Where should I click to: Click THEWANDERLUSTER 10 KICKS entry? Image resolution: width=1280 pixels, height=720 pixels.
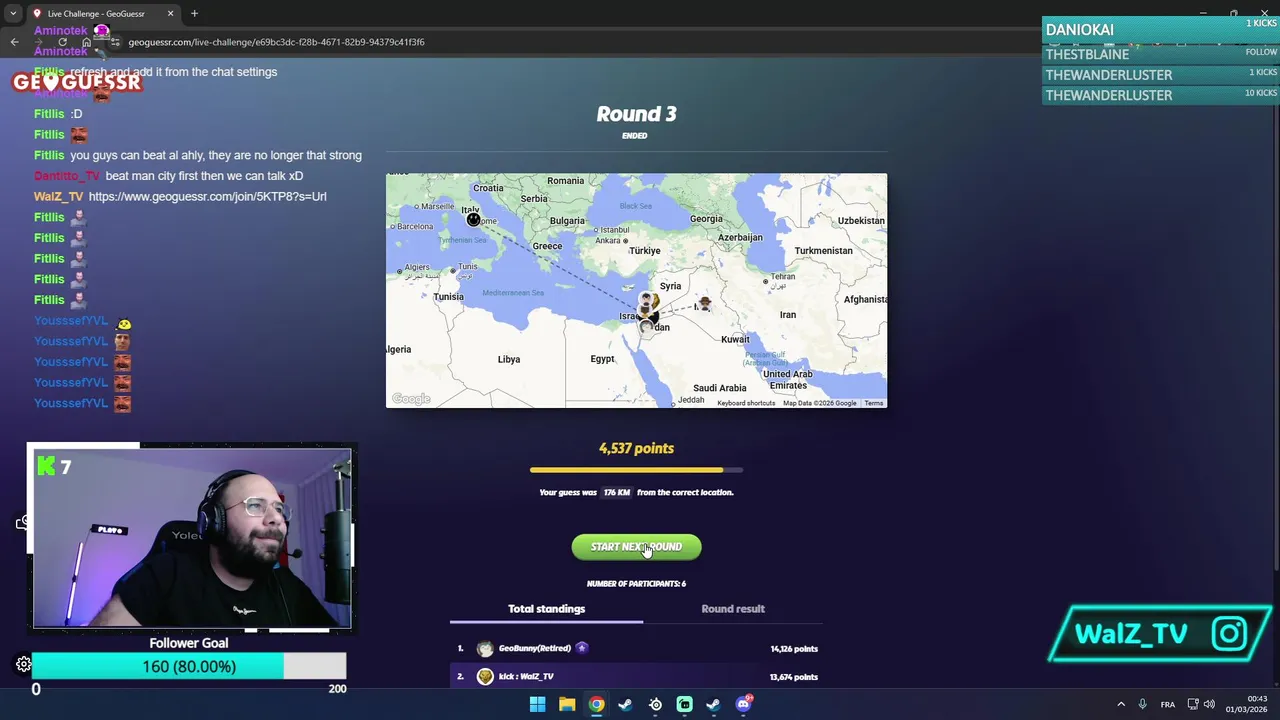point(1160,95)
